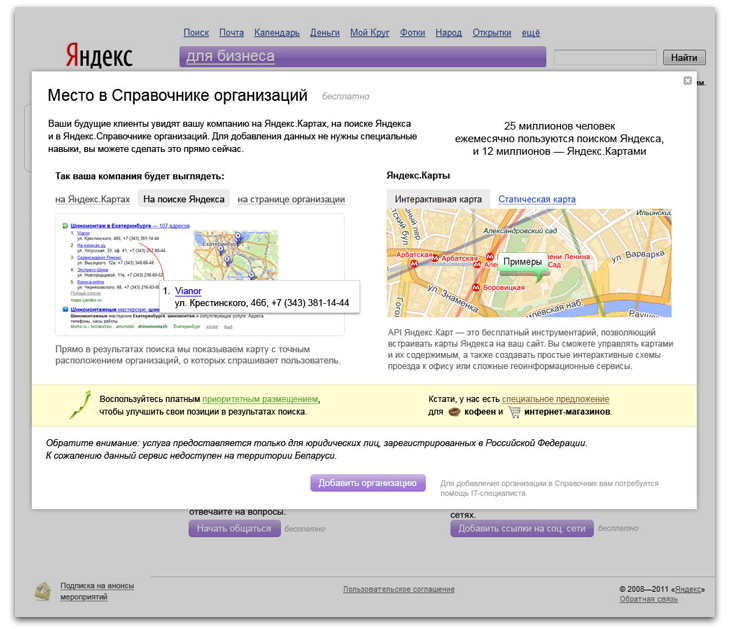Select the На поиске Яндекса tab
730x629 pixels.
click(183, 199)
